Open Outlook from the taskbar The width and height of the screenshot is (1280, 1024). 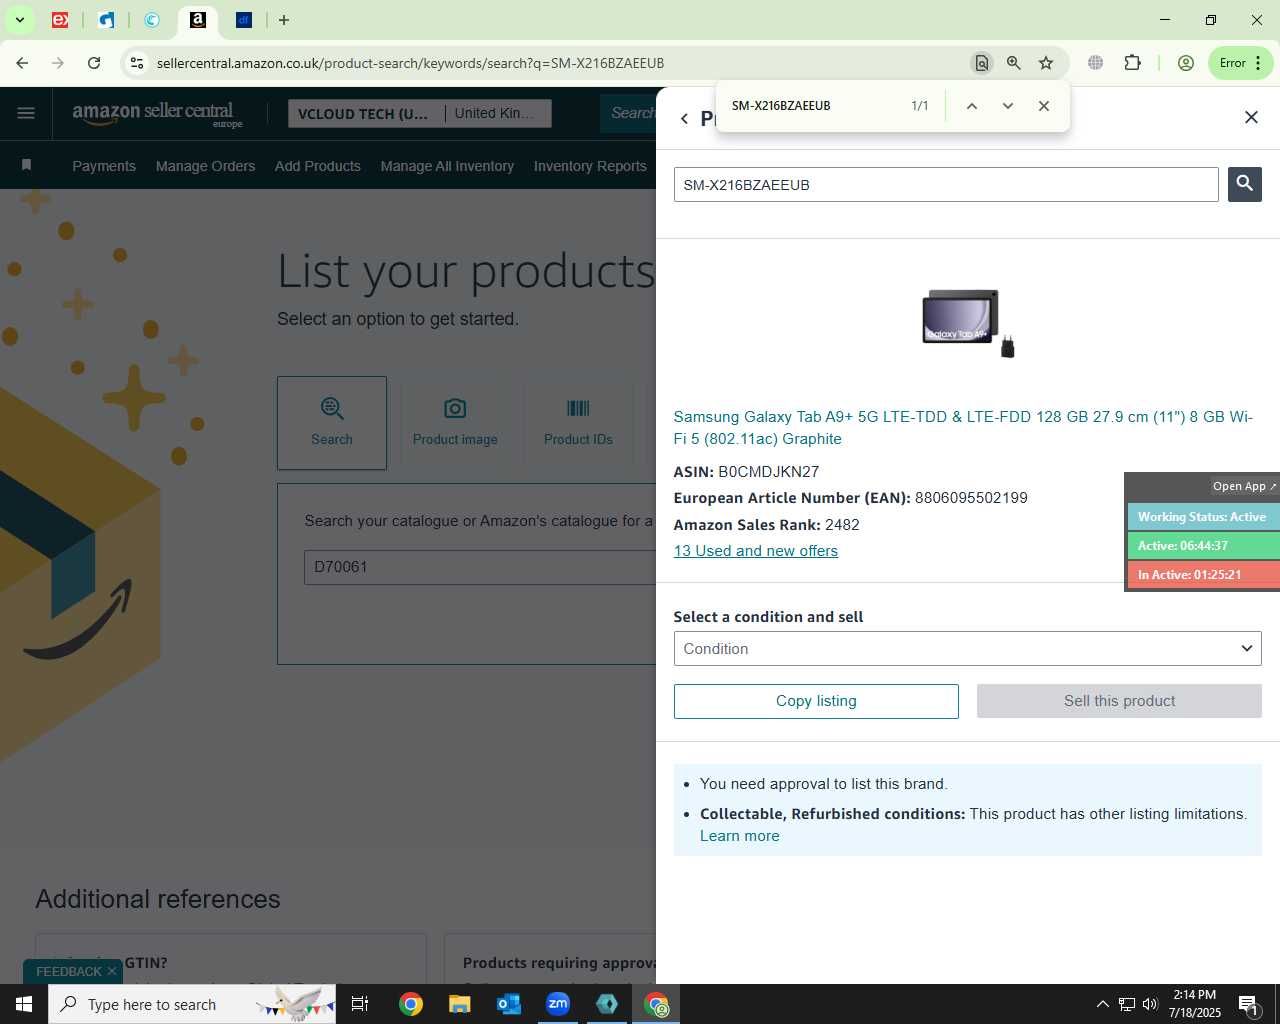tap(509, 1004)
